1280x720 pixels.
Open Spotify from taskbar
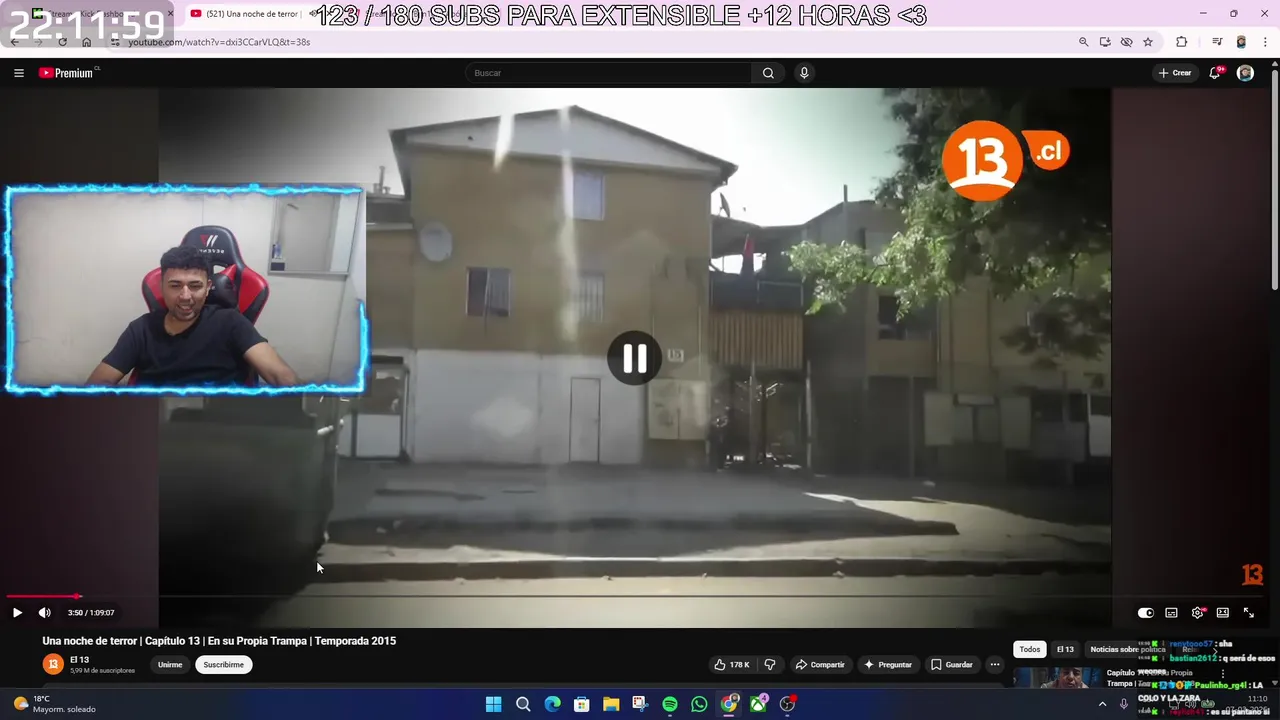click(670, 704)
